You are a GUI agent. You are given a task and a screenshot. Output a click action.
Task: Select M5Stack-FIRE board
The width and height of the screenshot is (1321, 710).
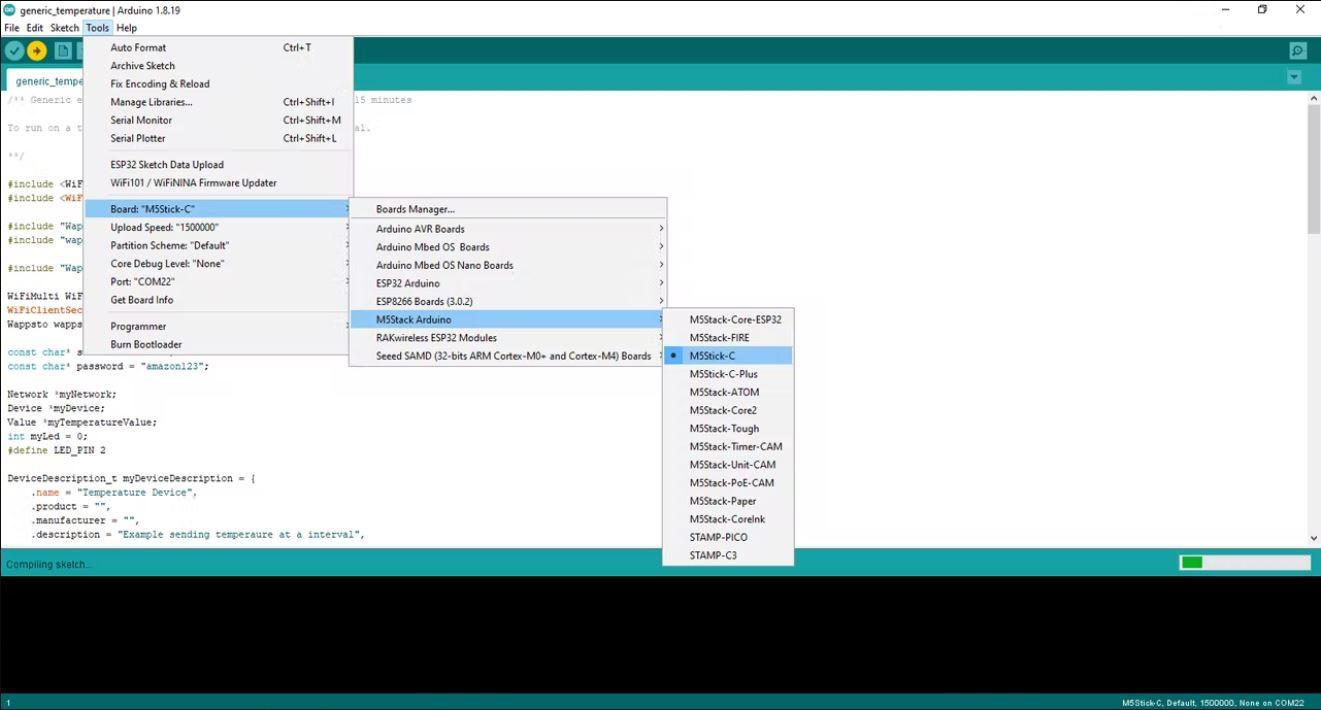click(x=728, y=338)
